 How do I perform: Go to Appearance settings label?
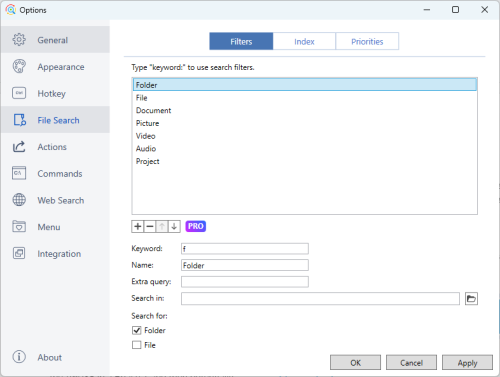[x=61, y=67]
